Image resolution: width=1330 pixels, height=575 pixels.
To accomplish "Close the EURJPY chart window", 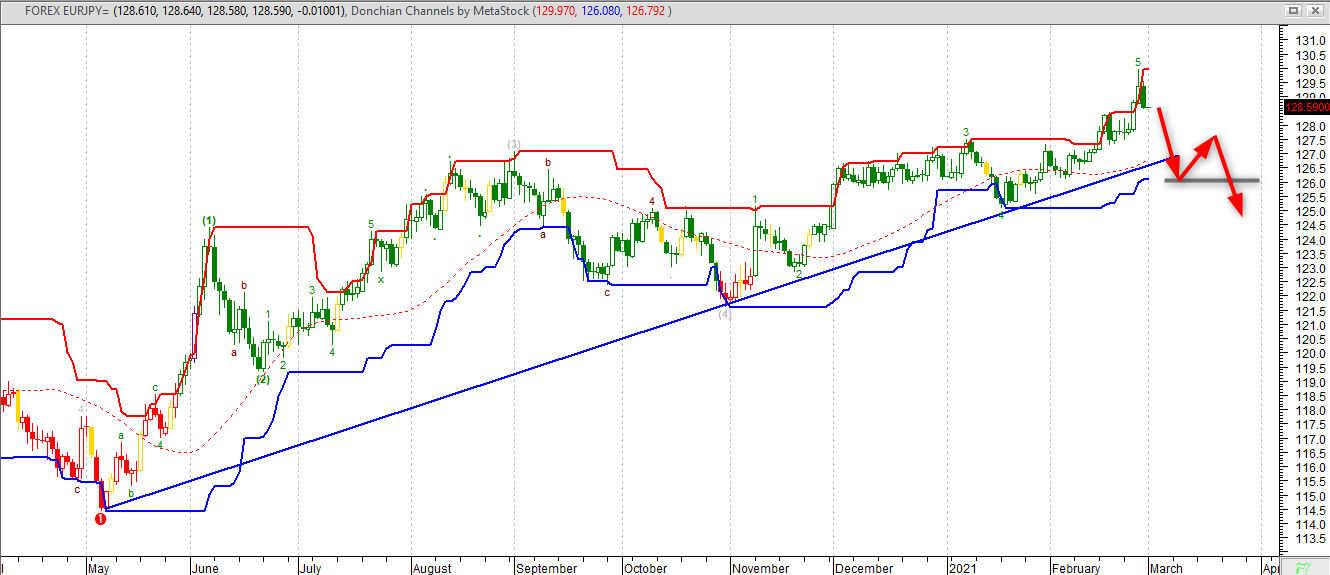I will point(1315,10).
